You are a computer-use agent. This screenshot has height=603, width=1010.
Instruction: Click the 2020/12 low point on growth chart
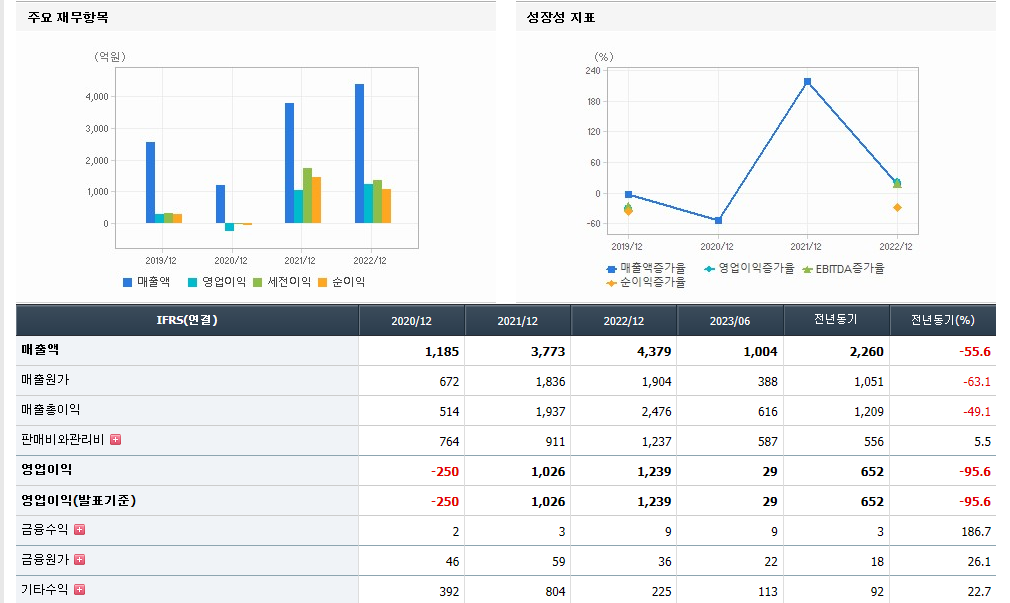tap(718, 220)
